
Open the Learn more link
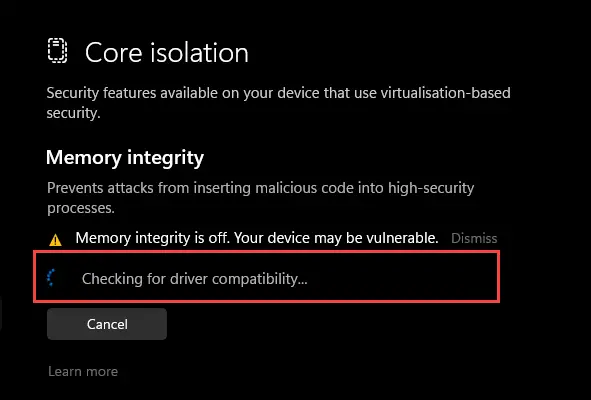83,371
